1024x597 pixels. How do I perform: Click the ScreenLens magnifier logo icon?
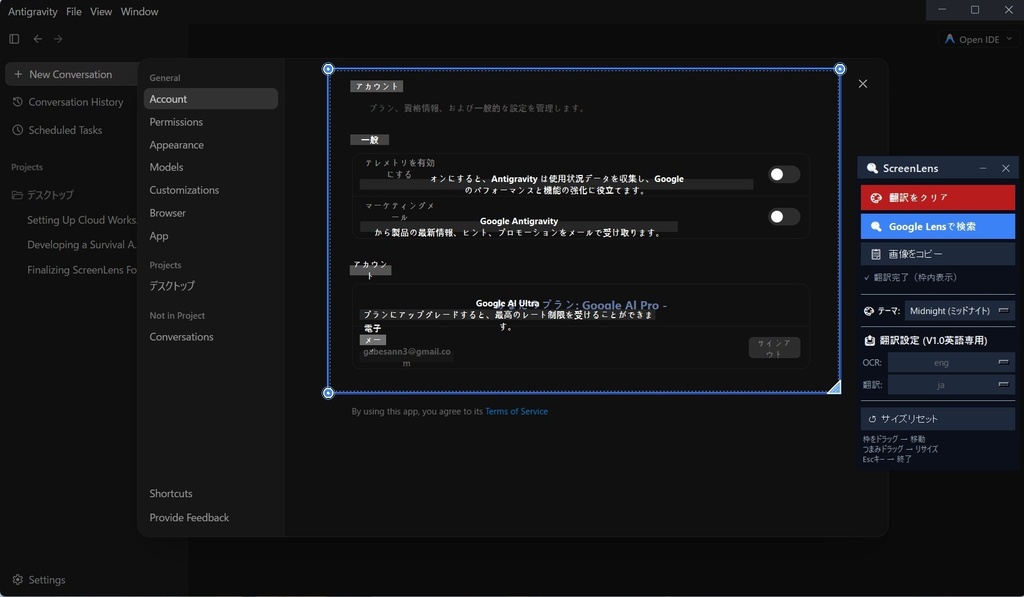[x=872, y=168]
